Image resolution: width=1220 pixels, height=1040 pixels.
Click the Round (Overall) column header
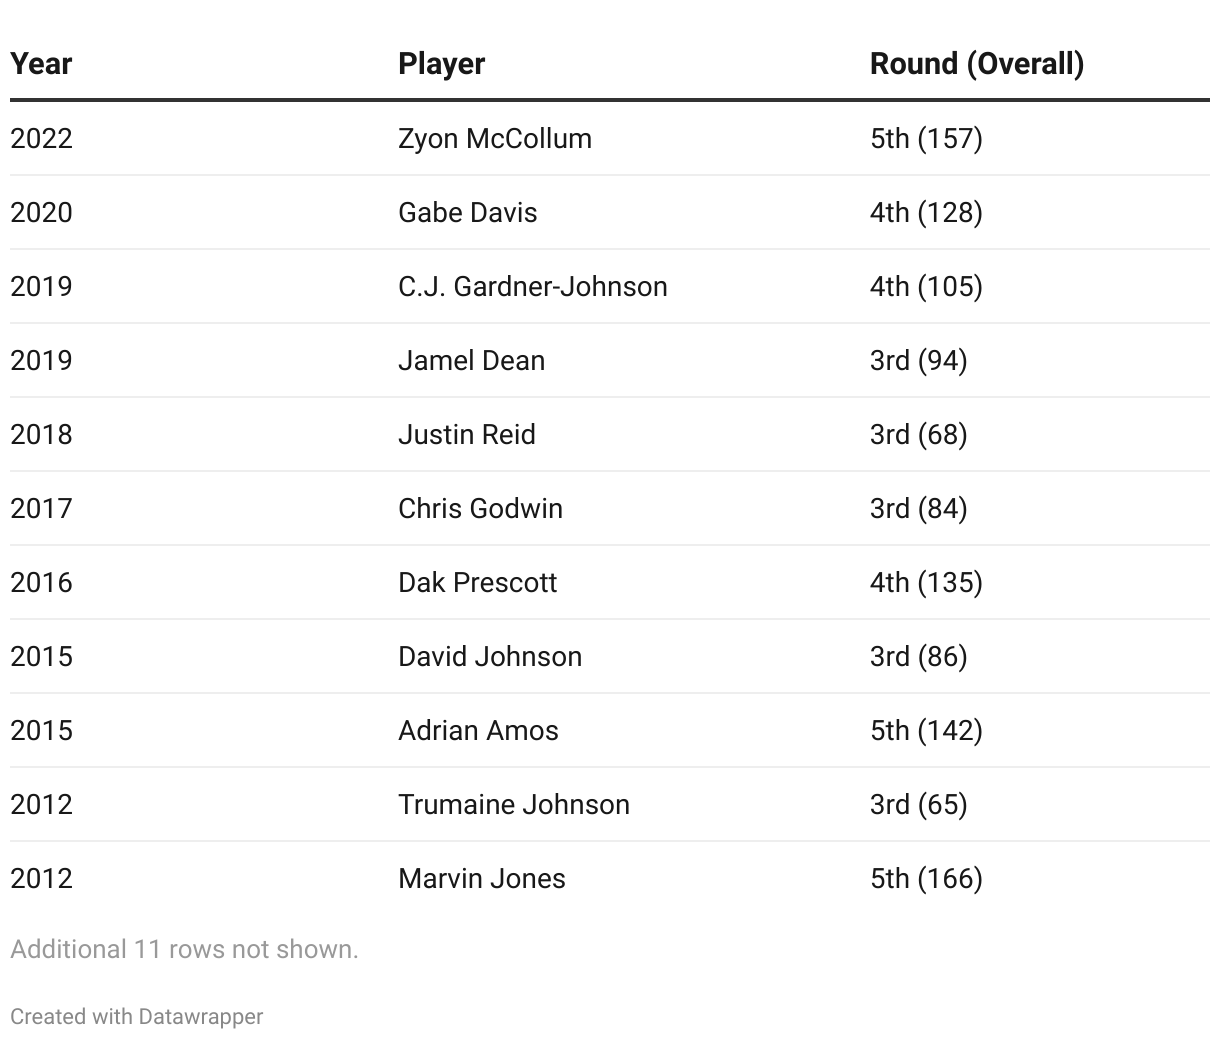(976, 64)
